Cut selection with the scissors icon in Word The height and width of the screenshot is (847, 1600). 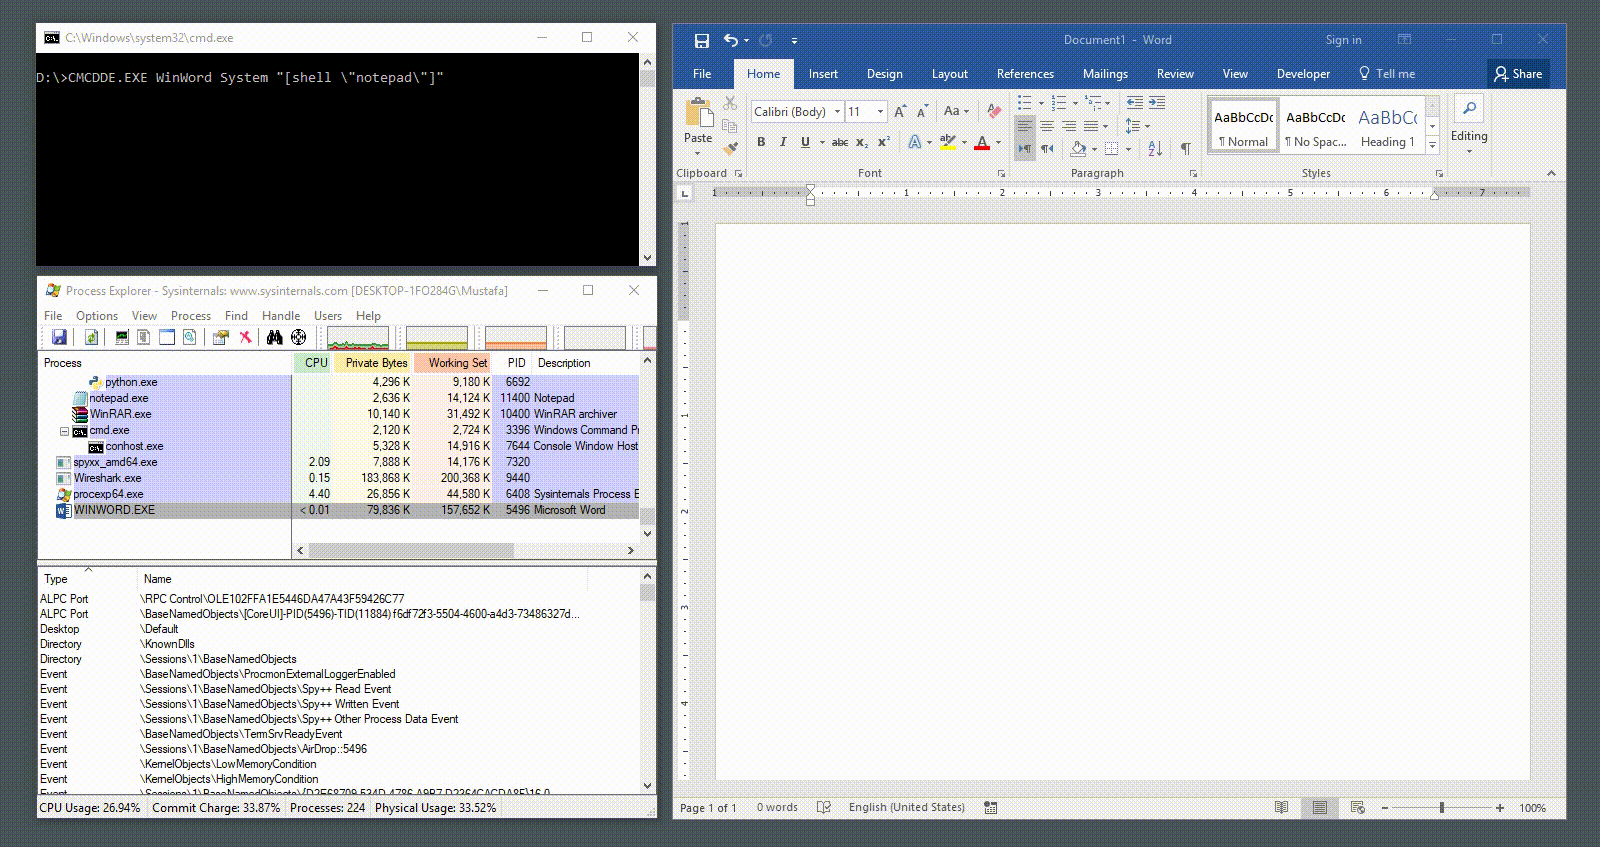pos(730,103)
